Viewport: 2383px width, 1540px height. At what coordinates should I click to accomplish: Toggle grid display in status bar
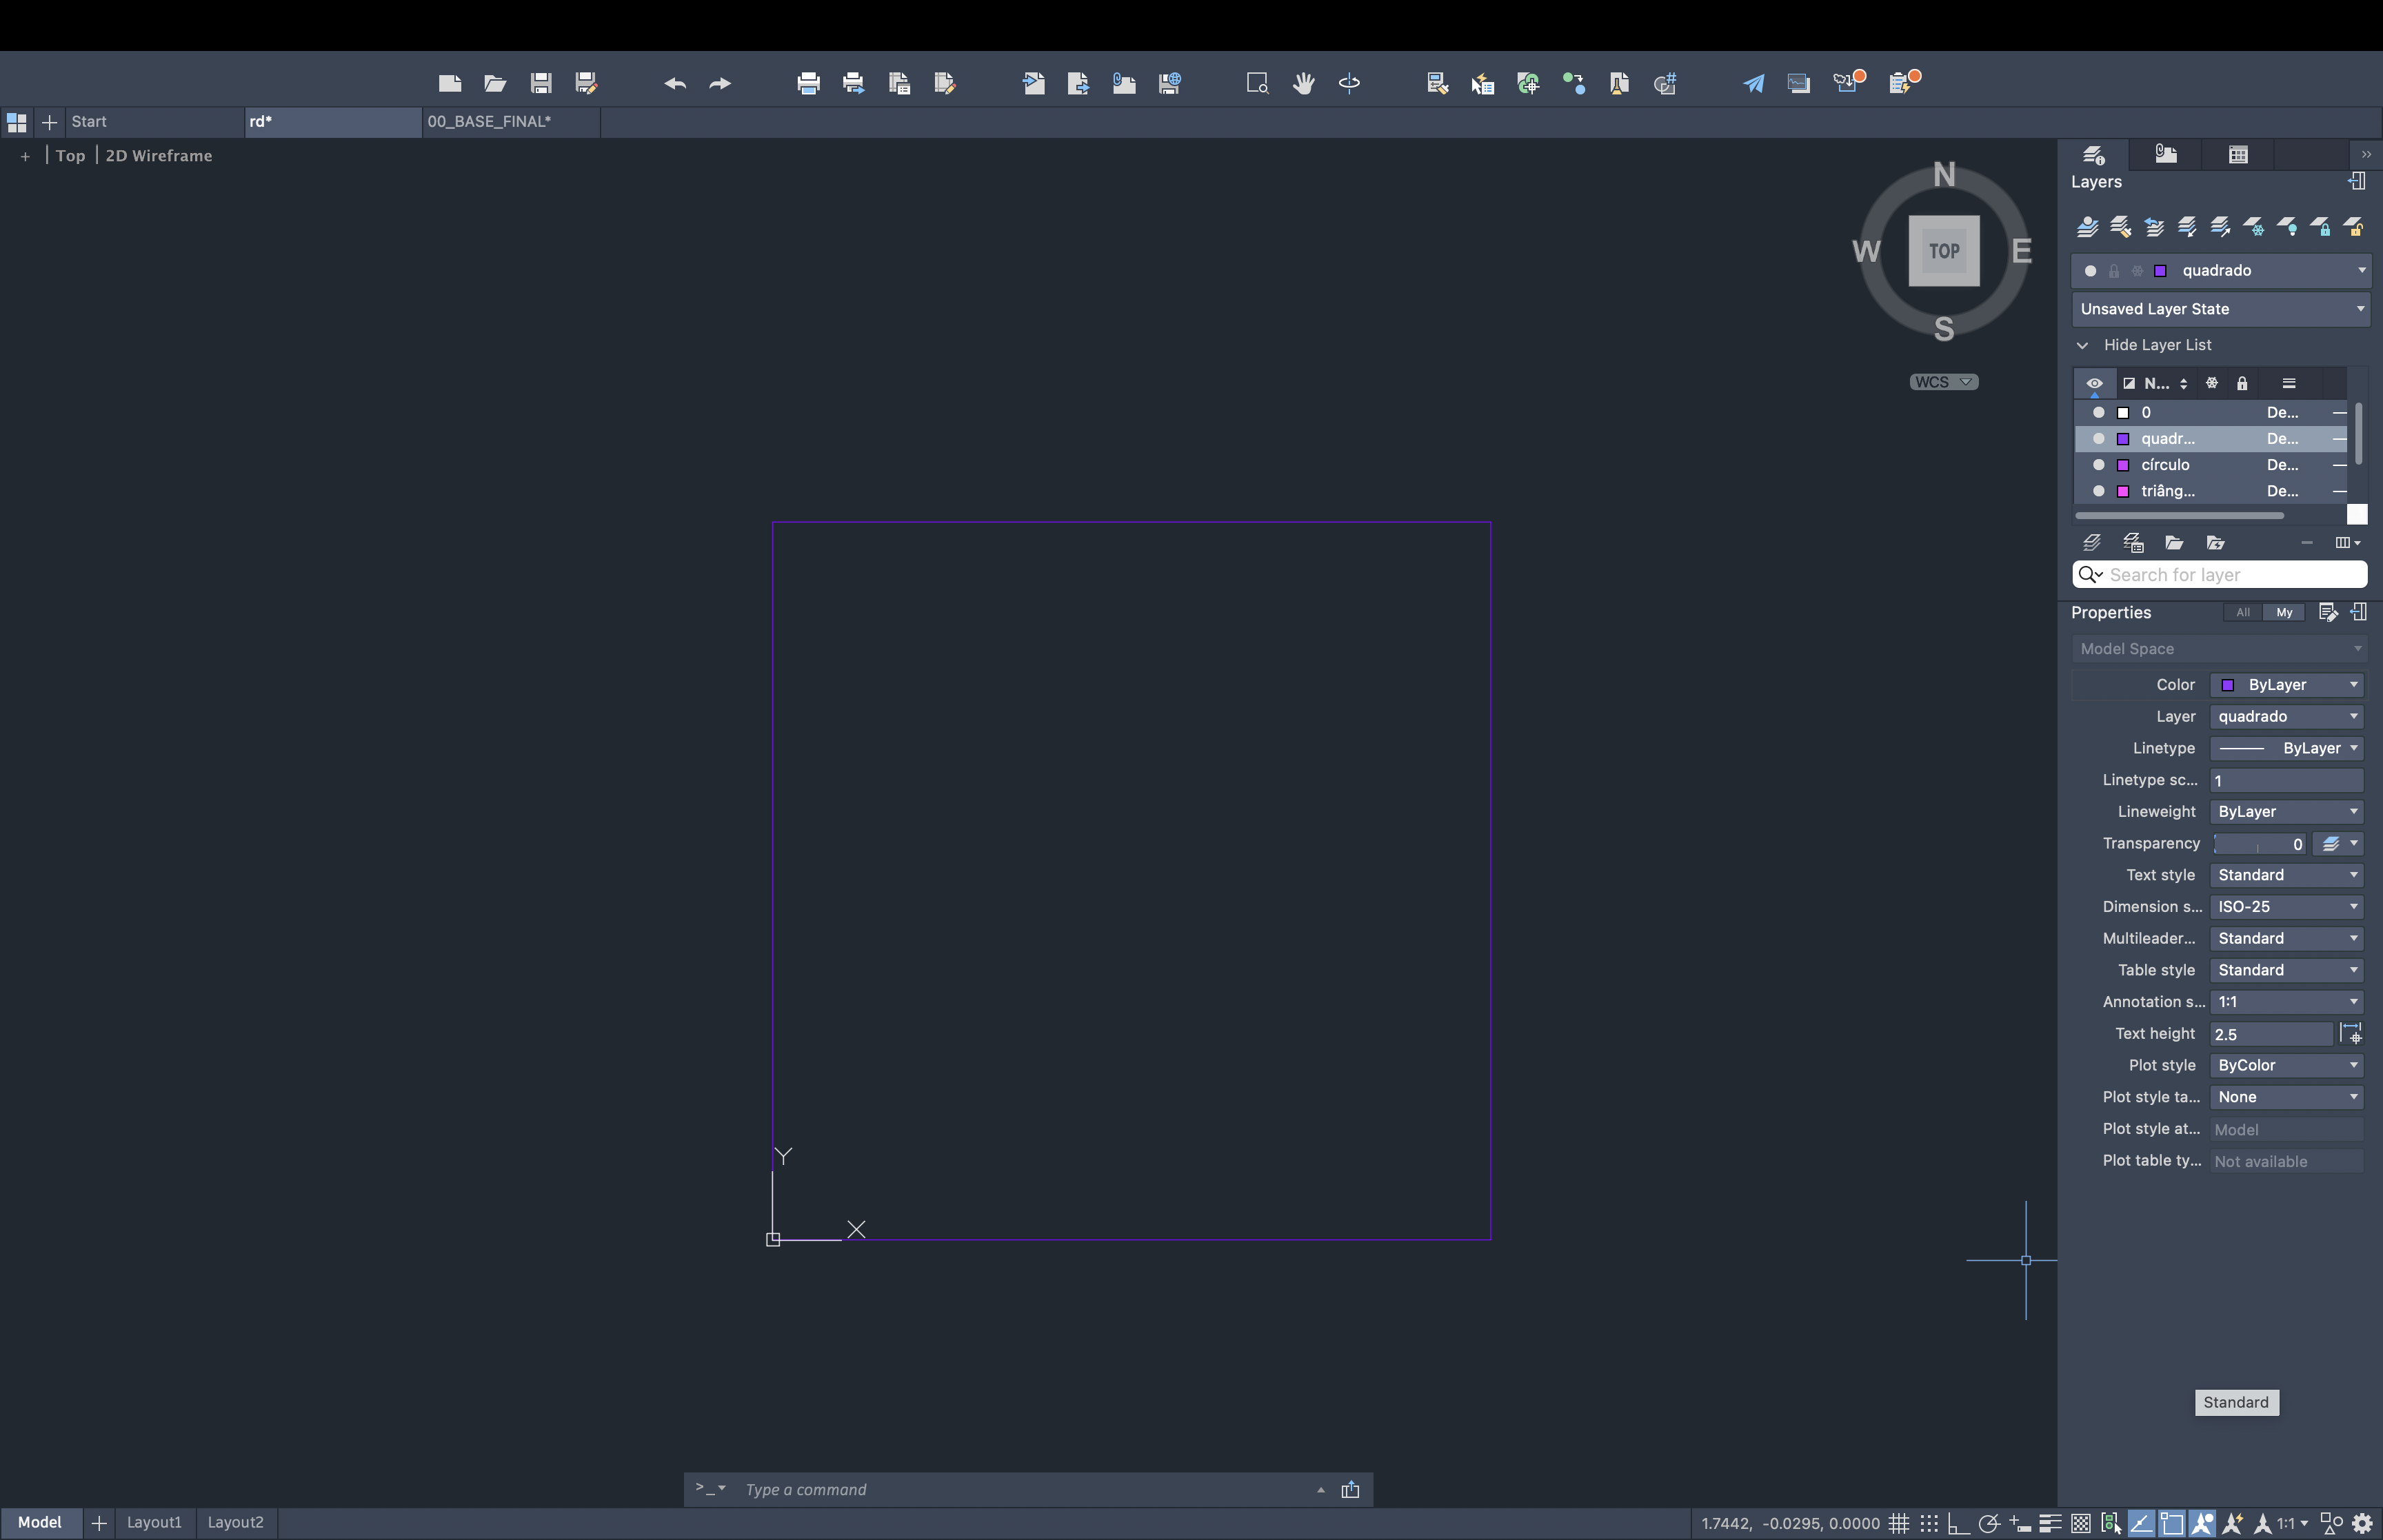click(1898, 1523)
